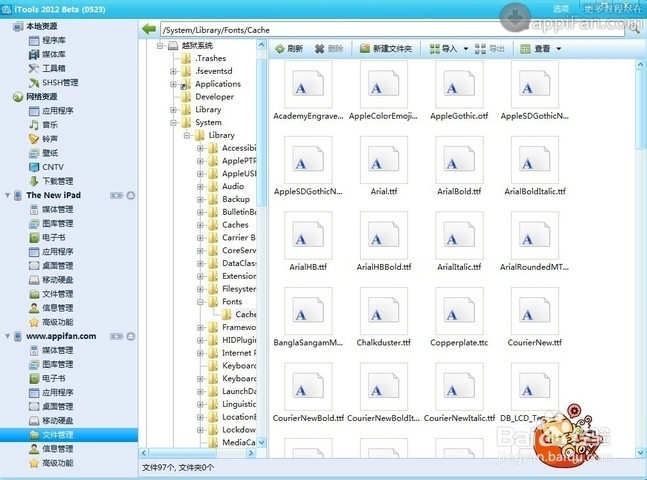The width and height of the screenshot is (647, 480).
Task: Select the Copperplate.ttc font file
Action: pos(459,318)
